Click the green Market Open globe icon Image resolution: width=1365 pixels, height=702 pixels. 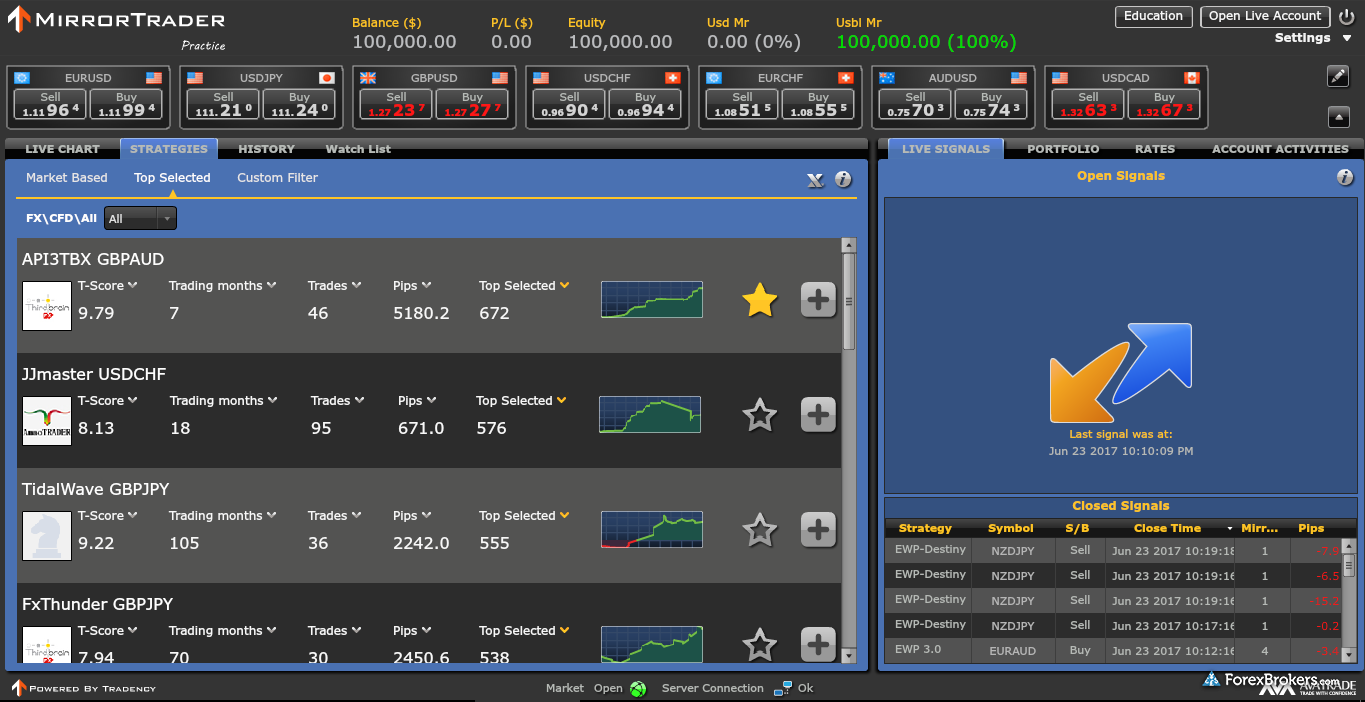click(637, 689)
